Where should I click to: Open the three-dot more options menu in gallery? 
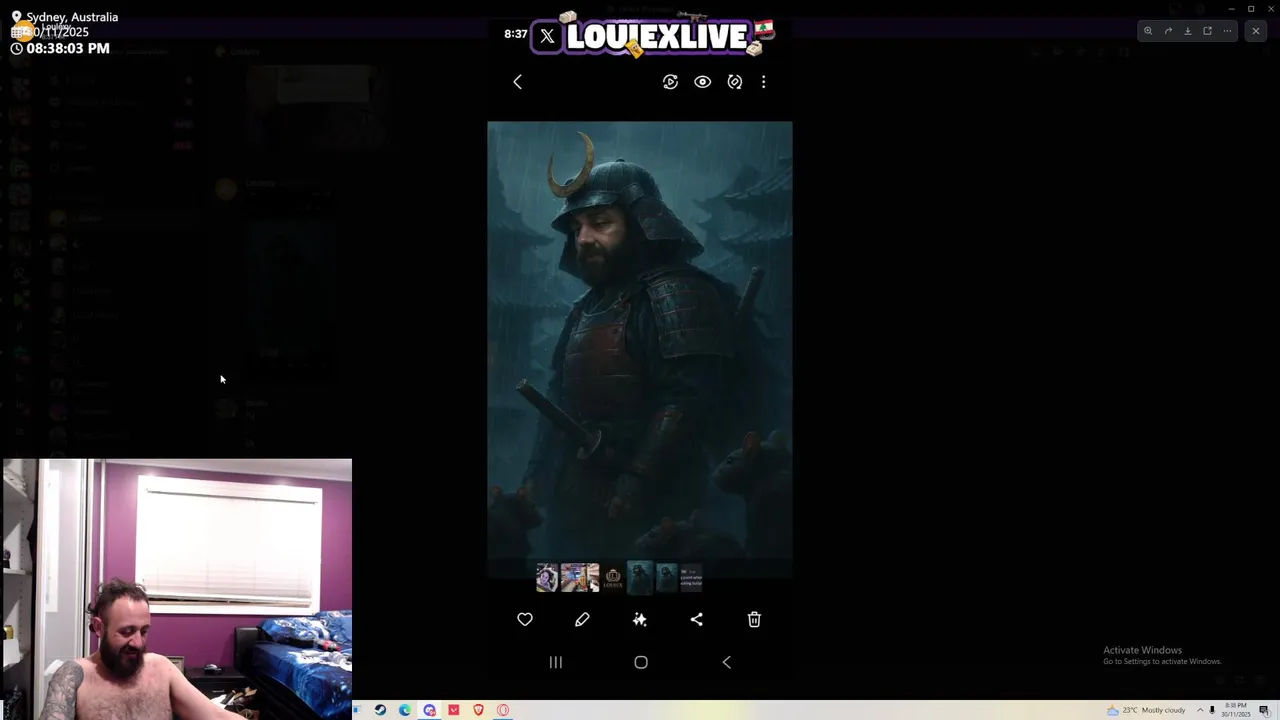click(x=764, y=82)
